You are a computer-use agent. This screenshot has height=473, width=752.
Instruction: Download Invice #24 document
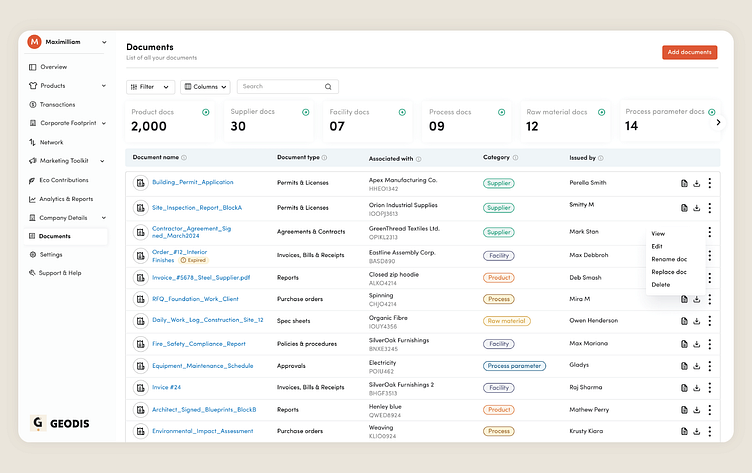tap(697, 388)
